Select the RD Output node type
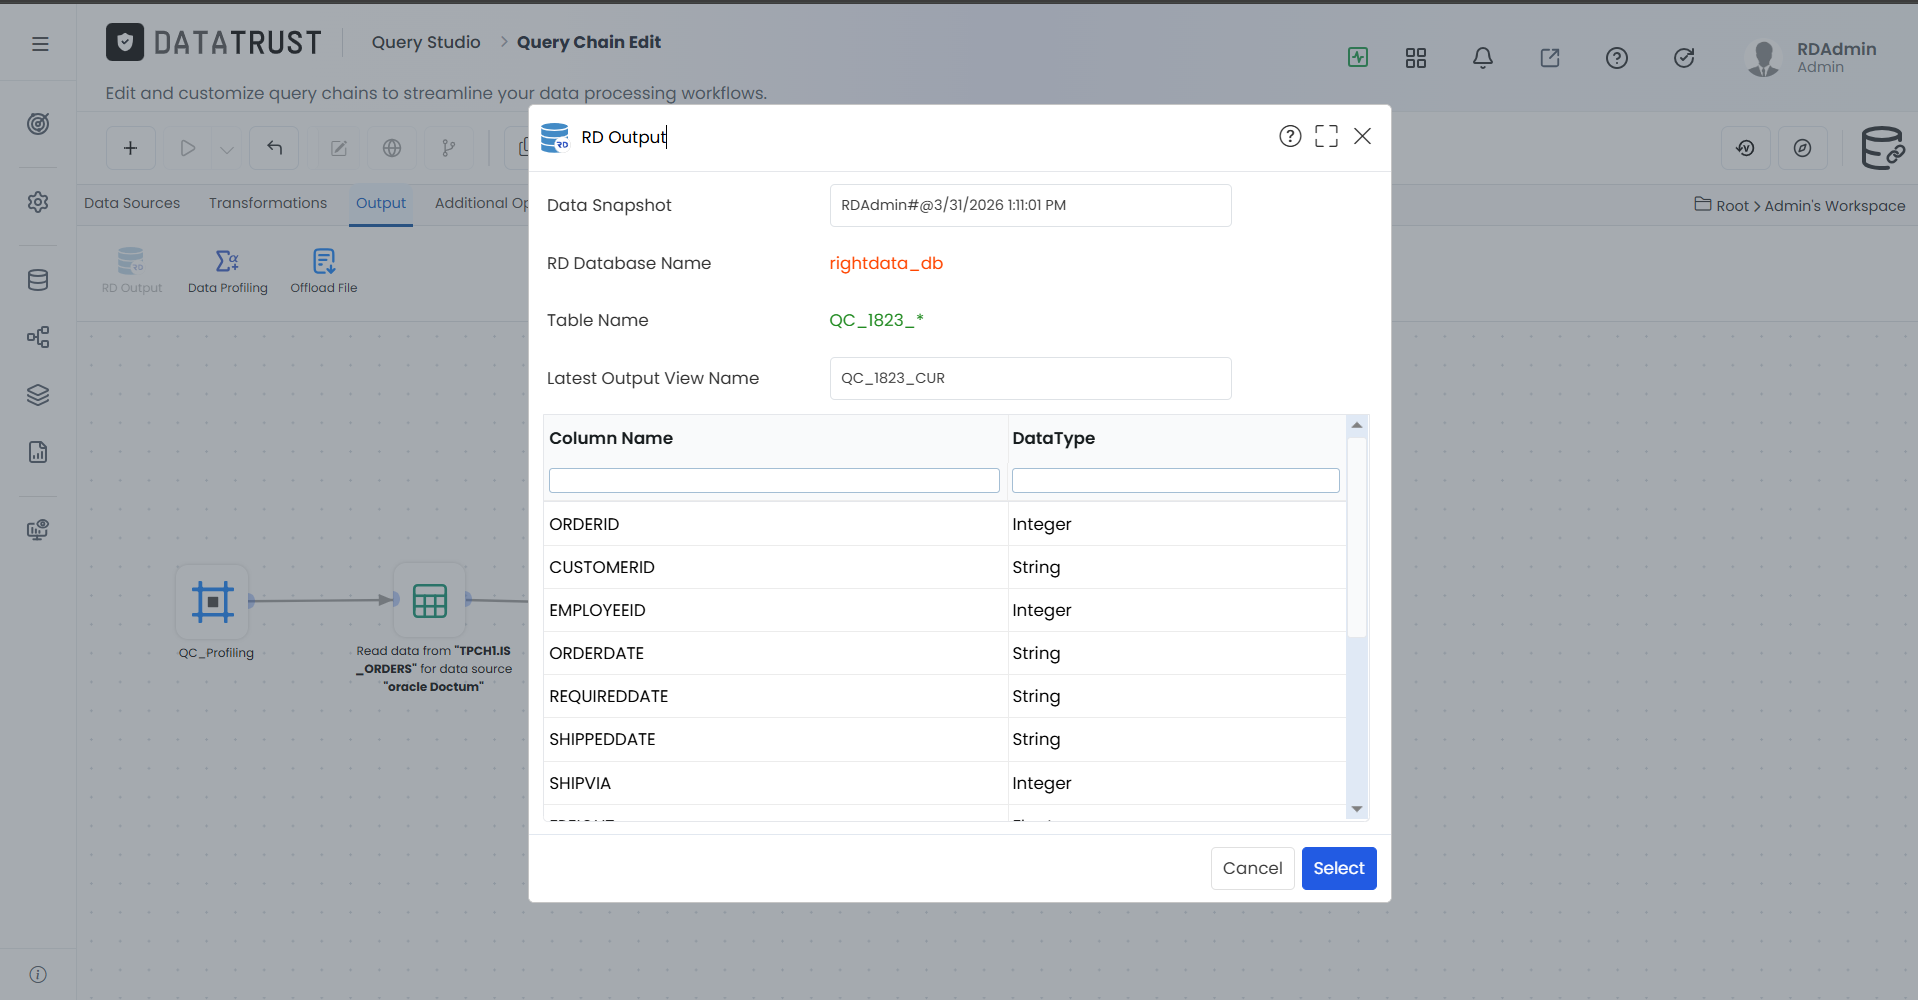 [132, 270]
